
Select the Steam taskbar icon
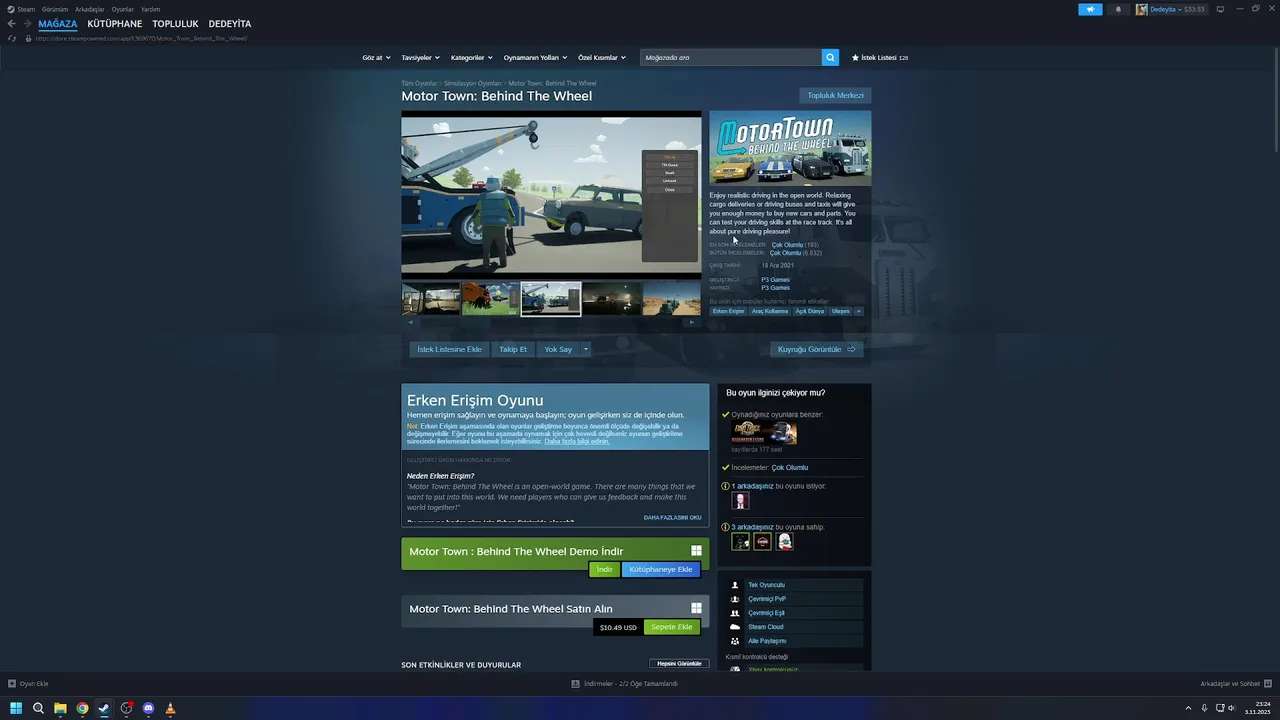pyautogui.click(x=104, y=708)
